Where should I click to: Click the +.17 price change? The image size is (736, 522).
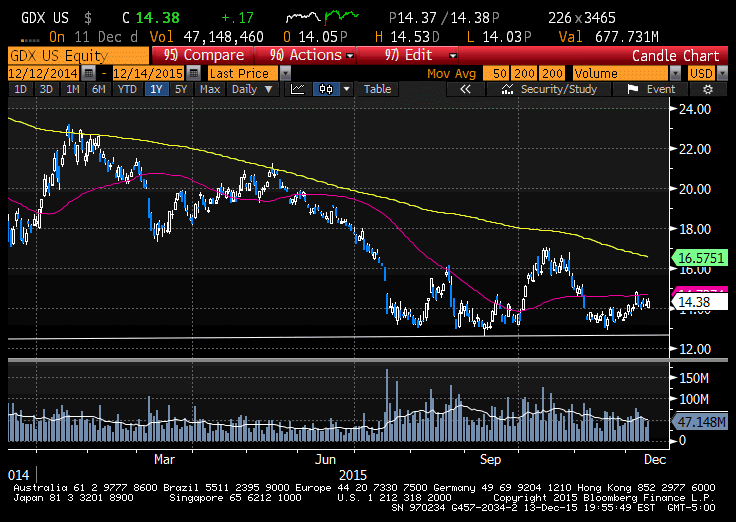(x=238, y=18)
